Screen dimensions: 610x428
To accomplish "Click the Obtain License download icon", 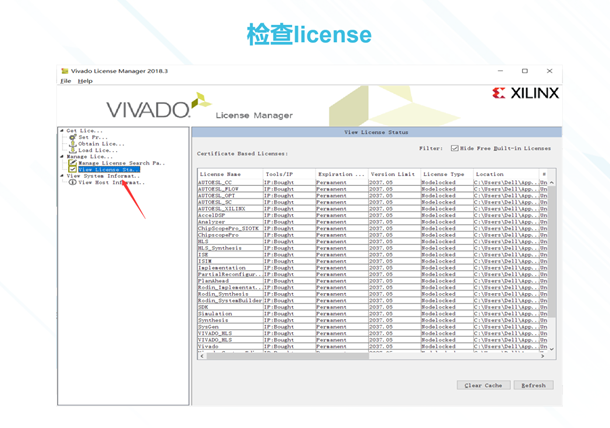I will click(73, 144).
